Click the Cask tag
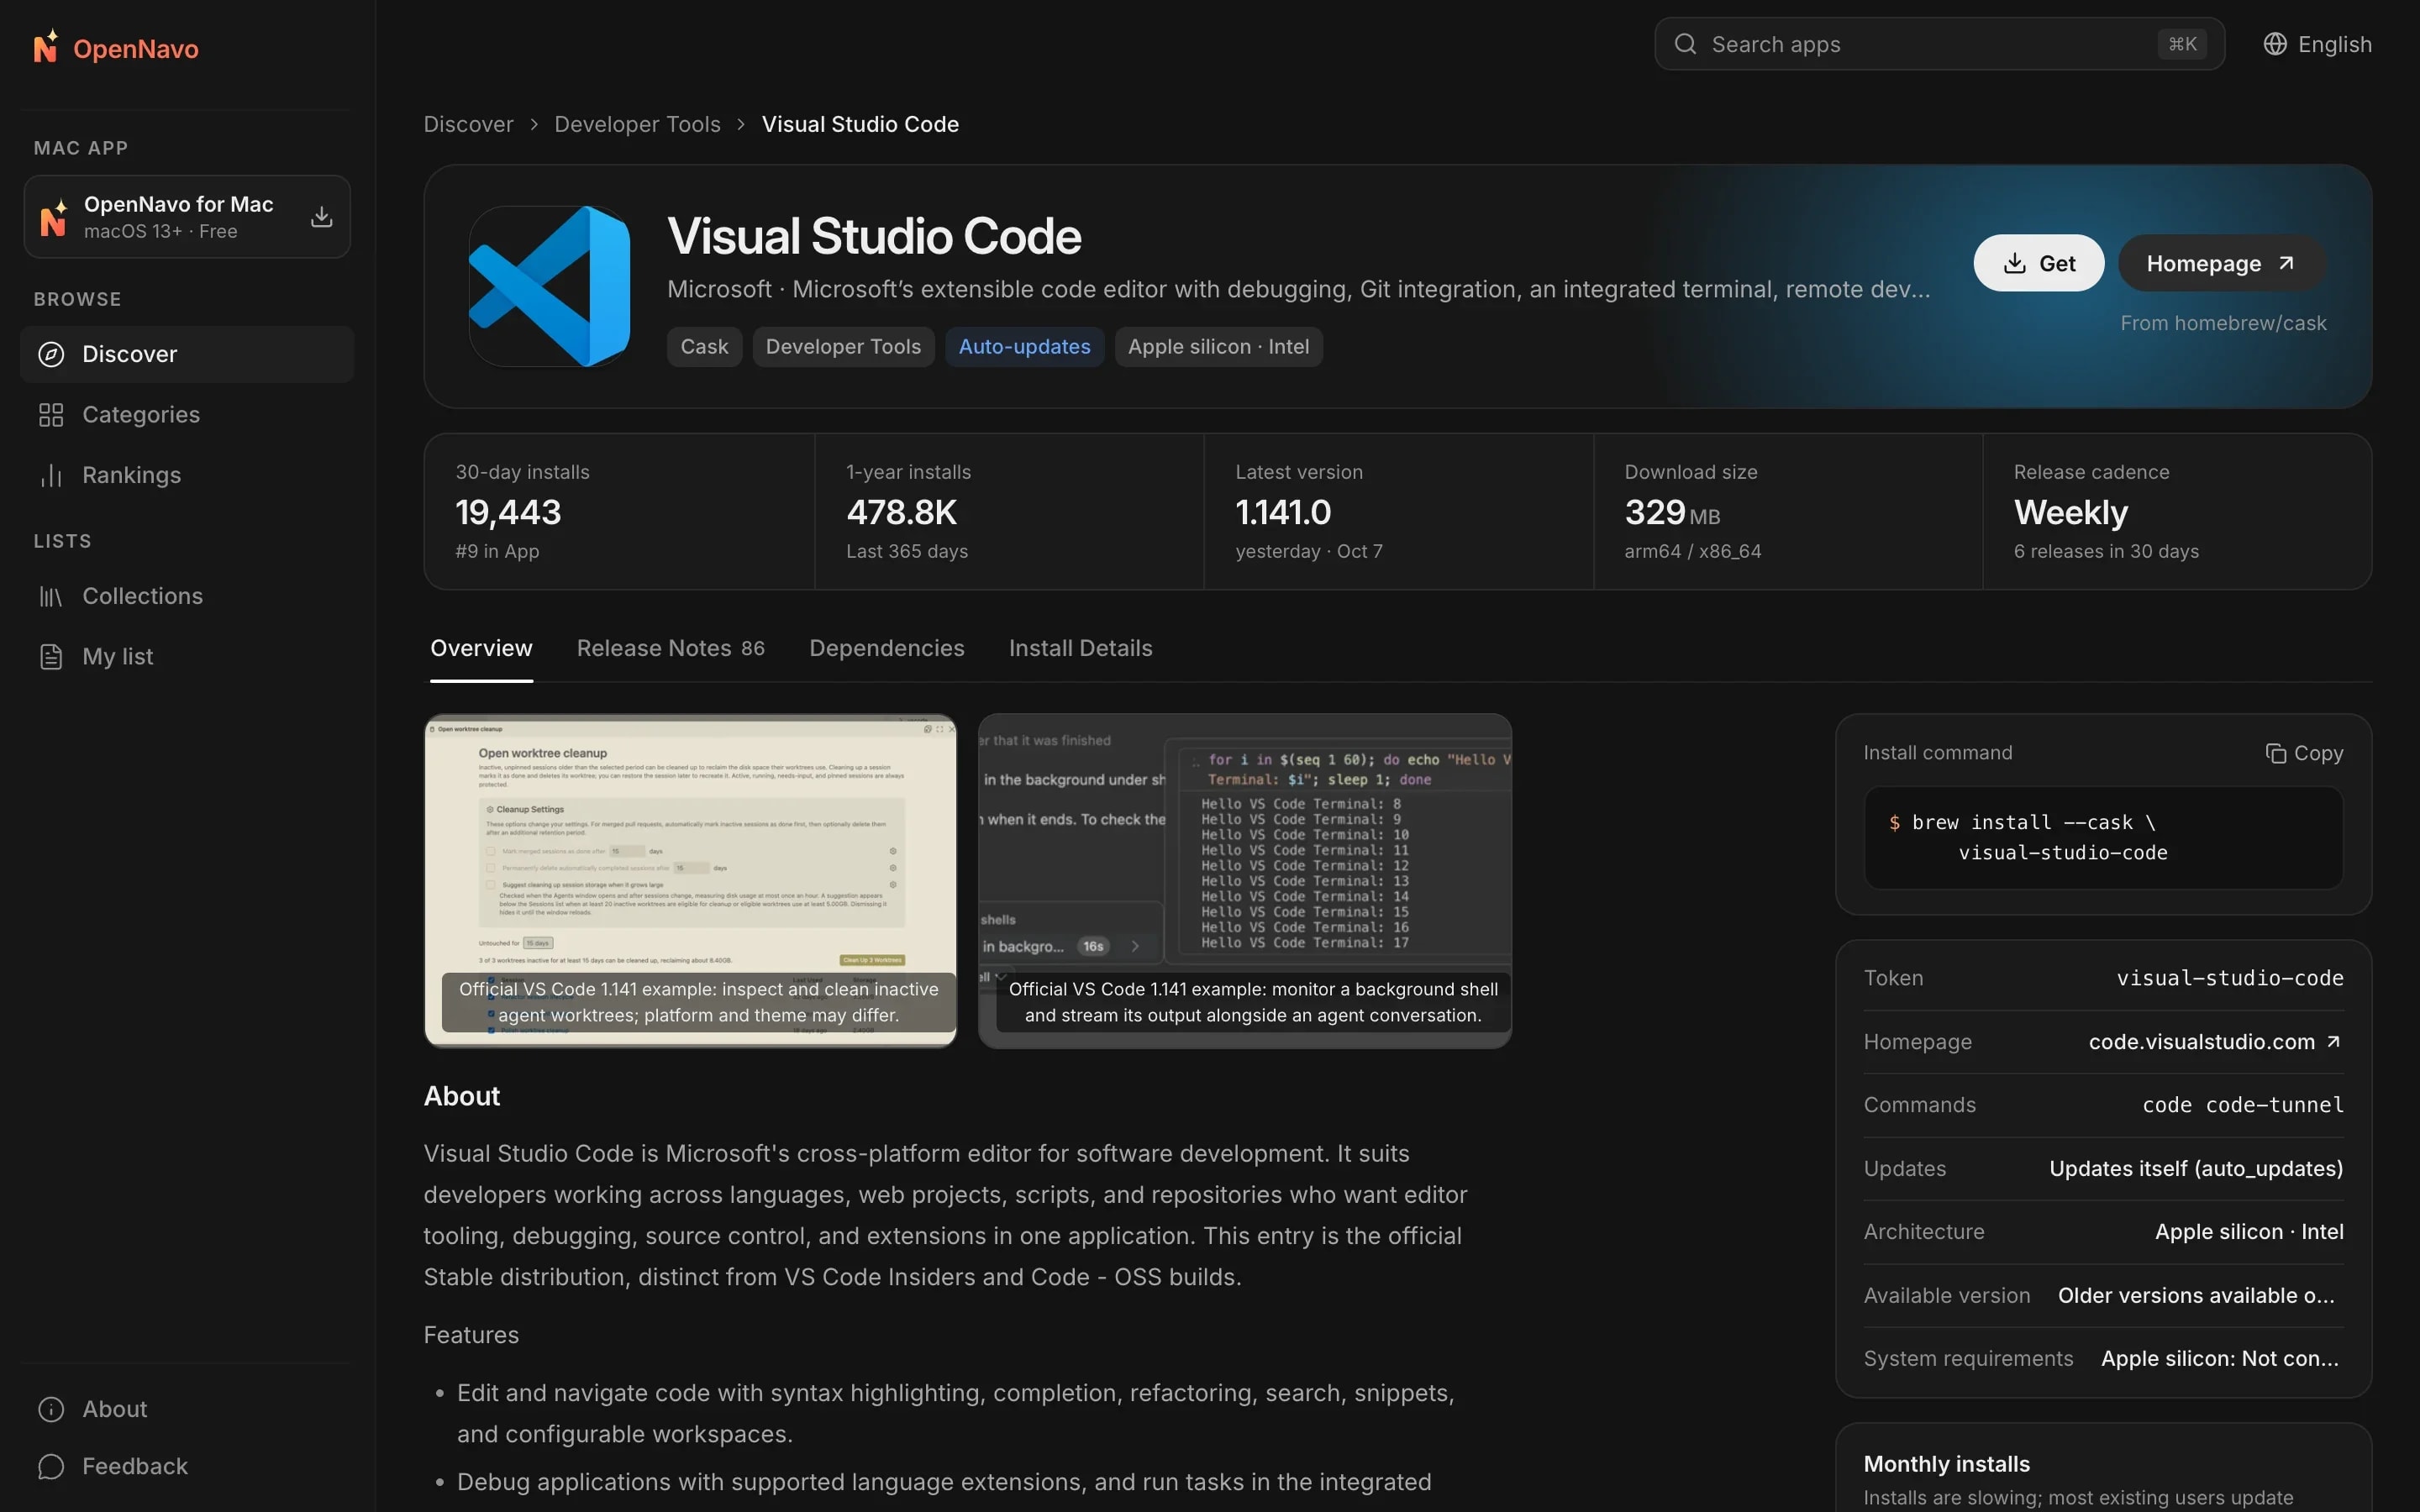2420x1512 pixels. [704, 347]
